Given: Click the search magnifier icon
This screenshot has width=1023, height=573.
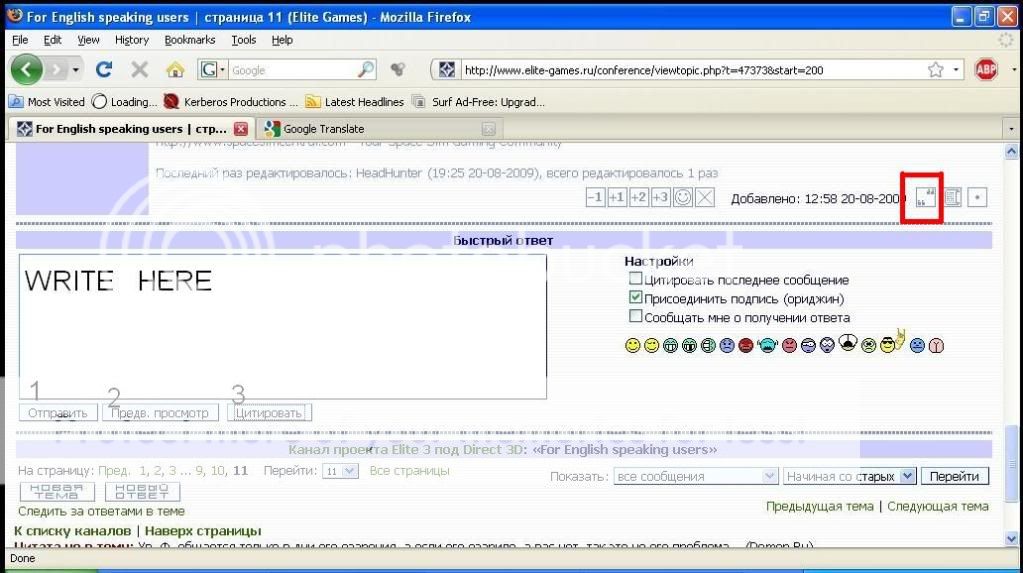Looking at the screenshot, I should (x=366, y=70).
